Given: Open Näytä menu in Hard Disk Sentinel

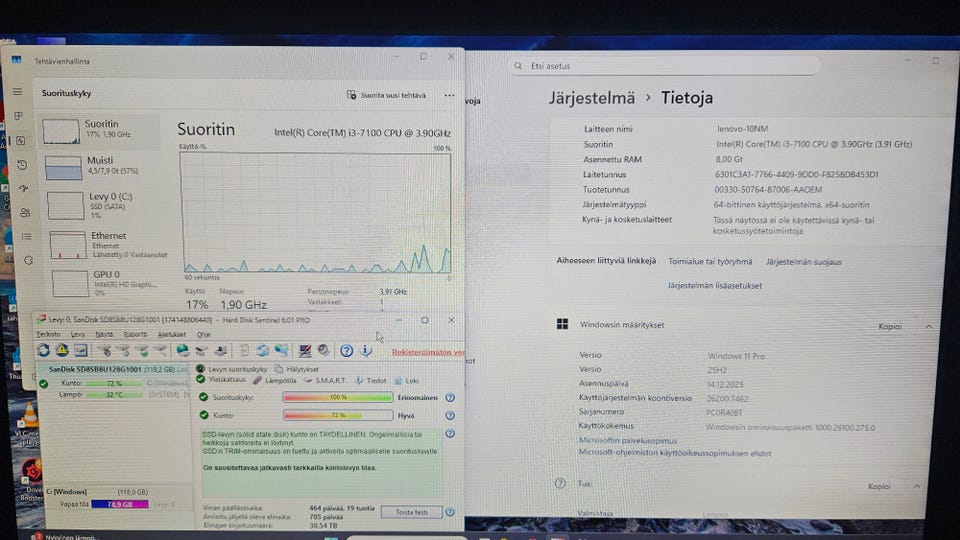Looking at the screenshot, I should (104, 334).
